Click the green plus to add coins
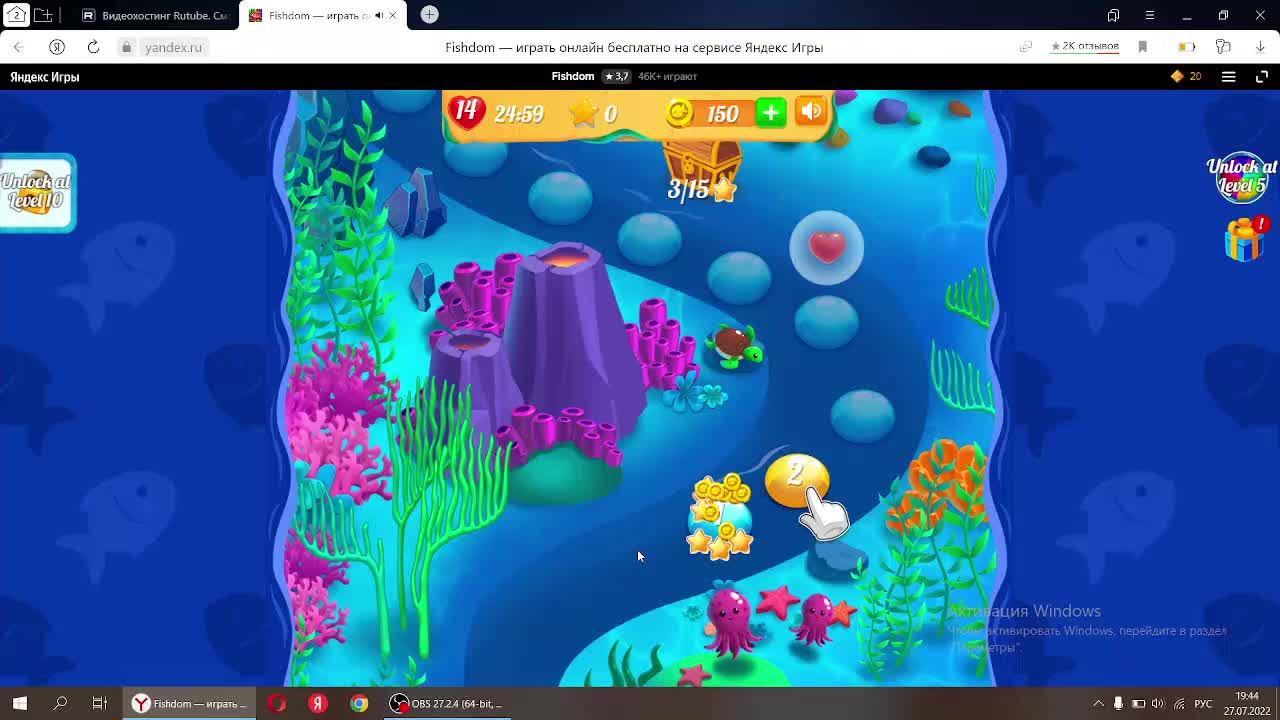 (x=770, y=113)
